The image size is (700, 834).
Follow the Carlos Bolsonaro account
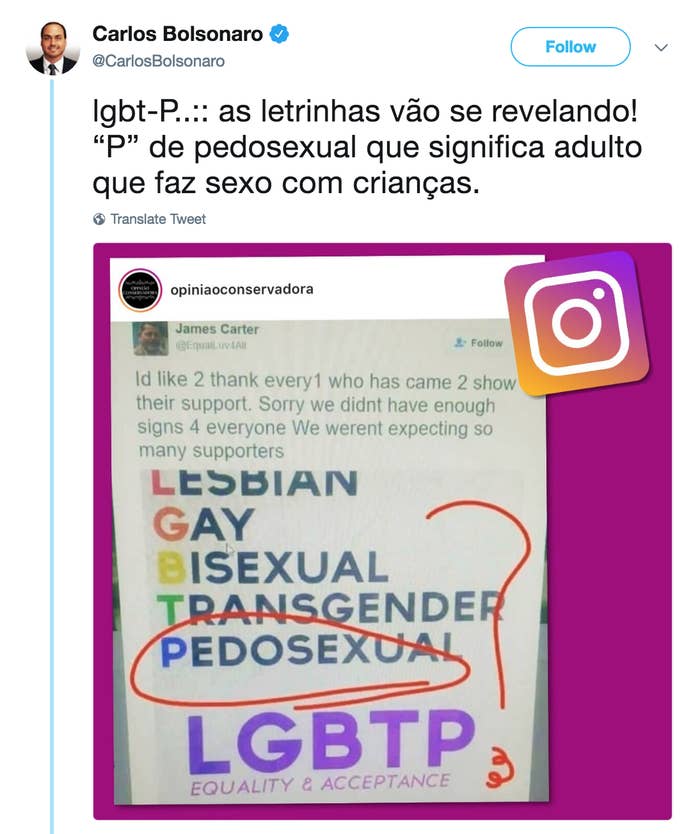[x=570, y=47]
